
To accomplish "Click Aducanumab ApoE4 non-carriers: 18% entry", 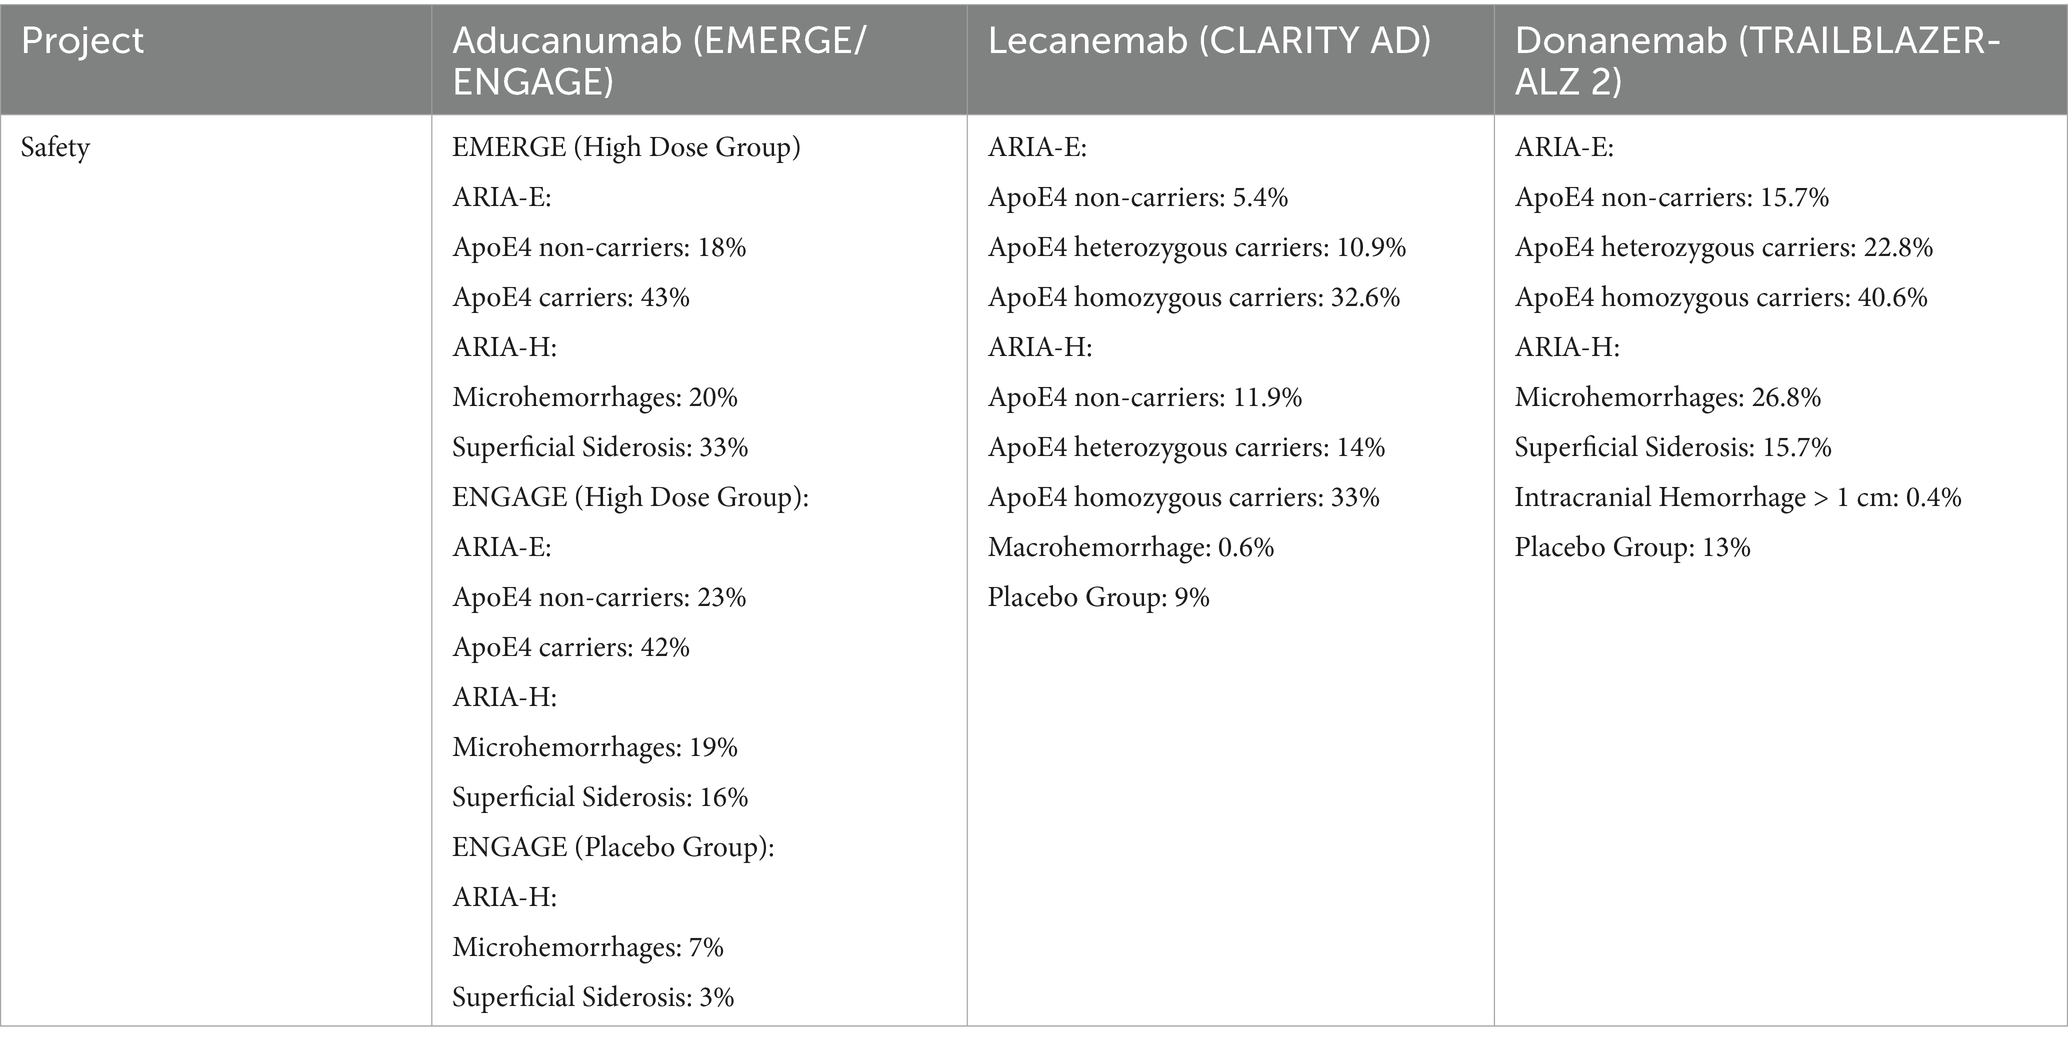I will pos(599,247).
